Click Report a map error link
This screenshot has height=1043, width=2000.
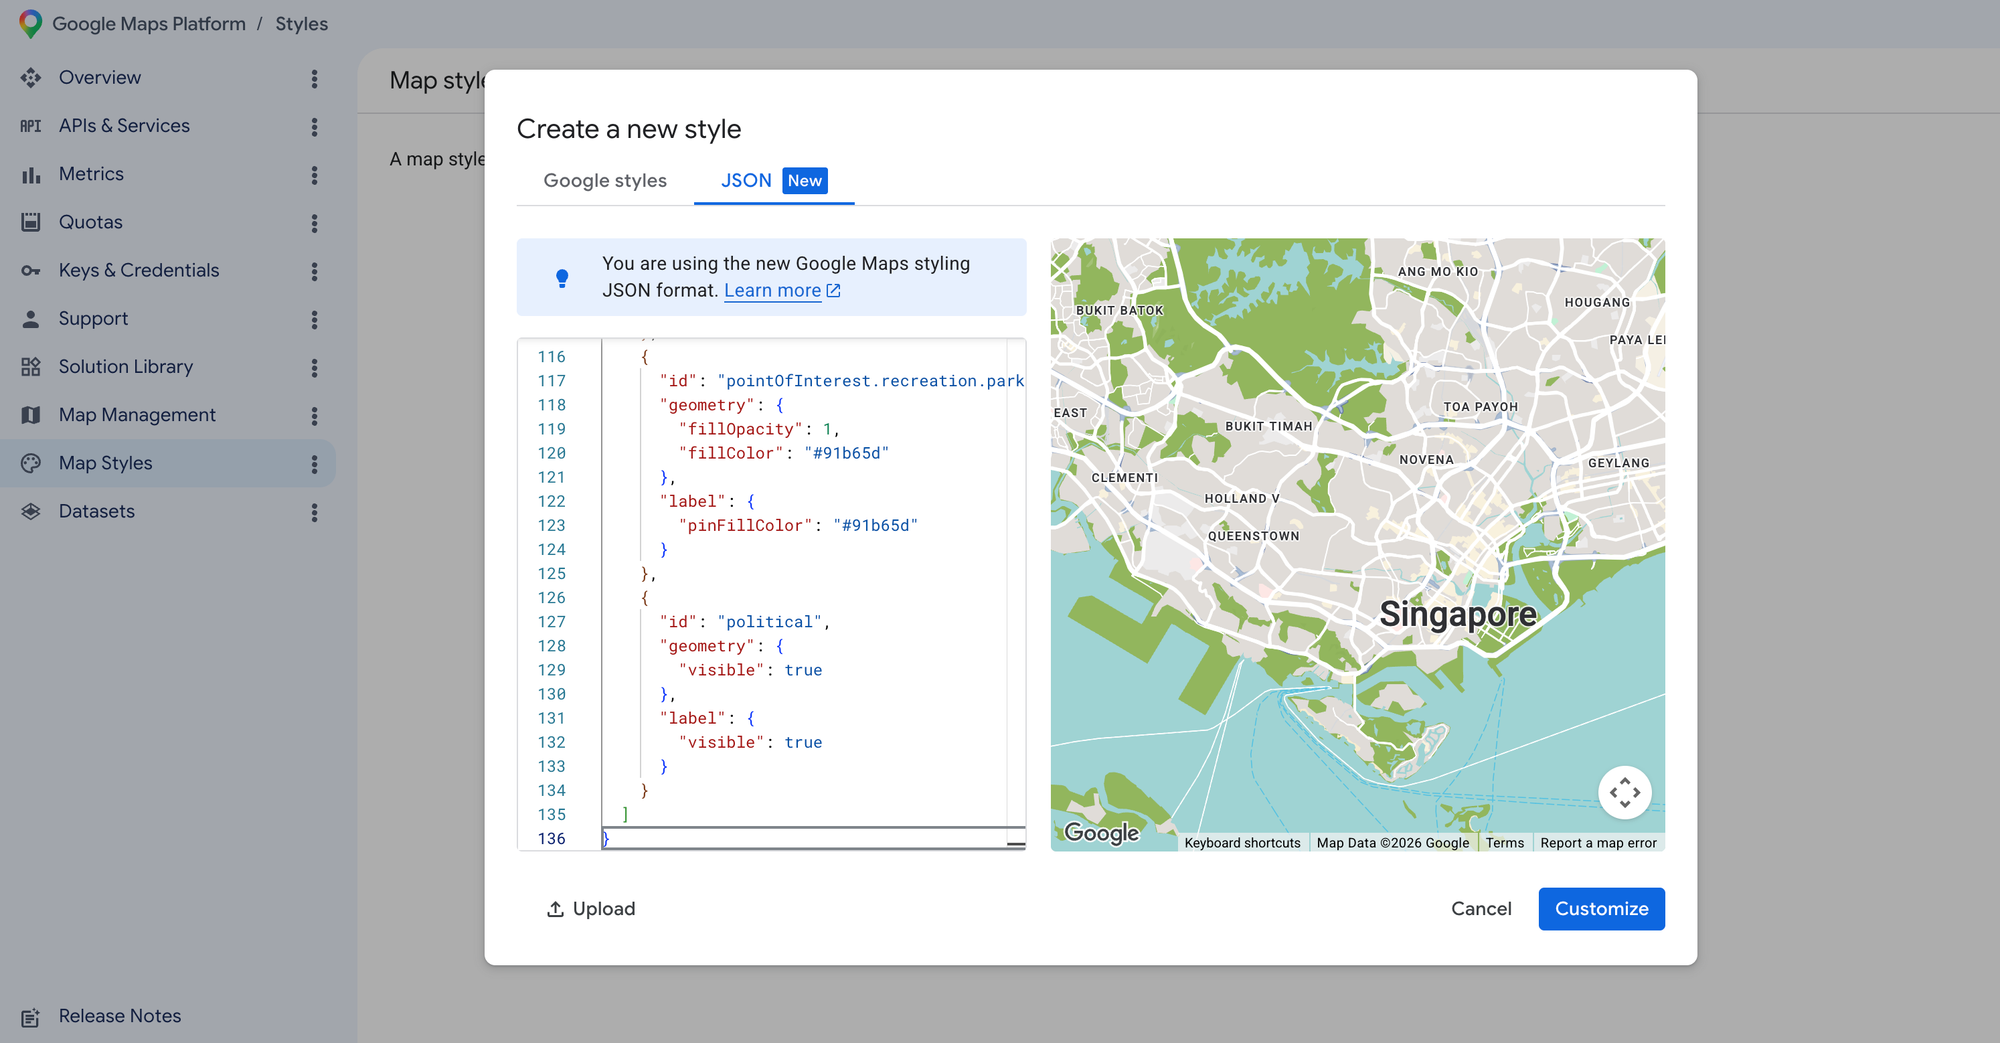tap(1598, 843)
